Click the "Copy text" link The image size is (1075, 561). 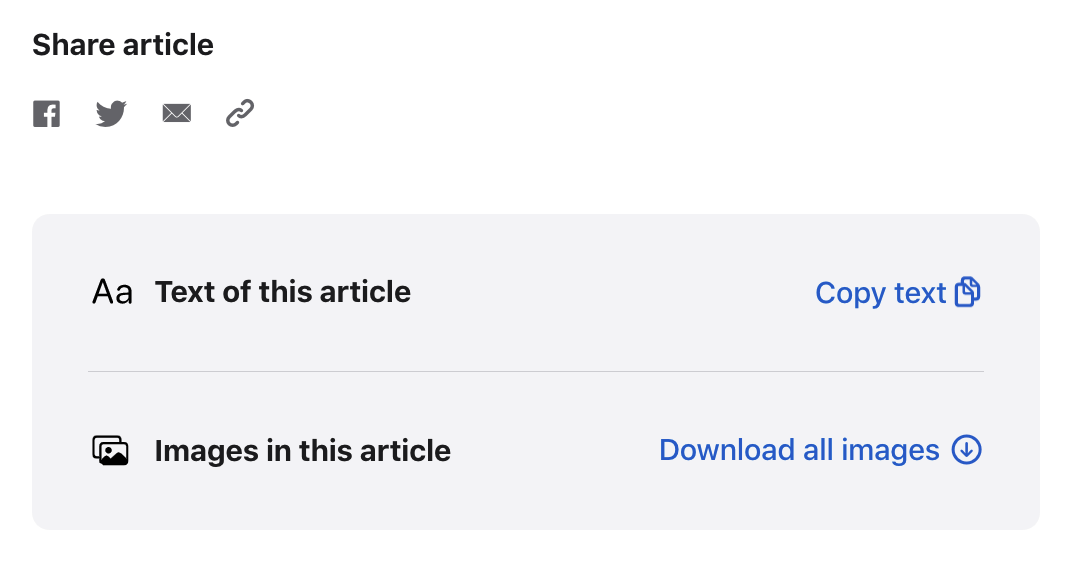880,293
